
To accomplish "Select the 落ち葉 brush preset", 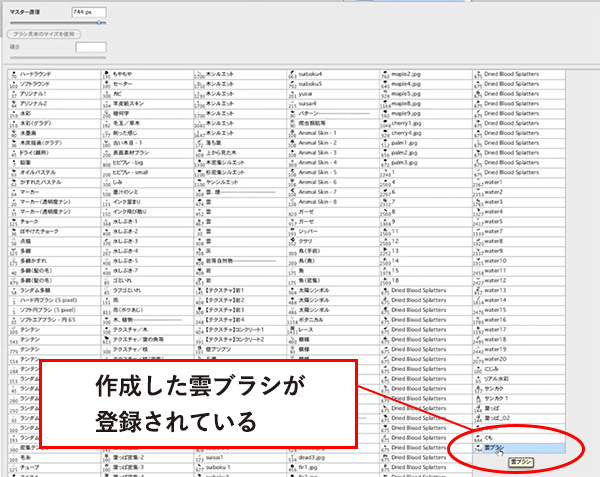I will click(240, 143).
